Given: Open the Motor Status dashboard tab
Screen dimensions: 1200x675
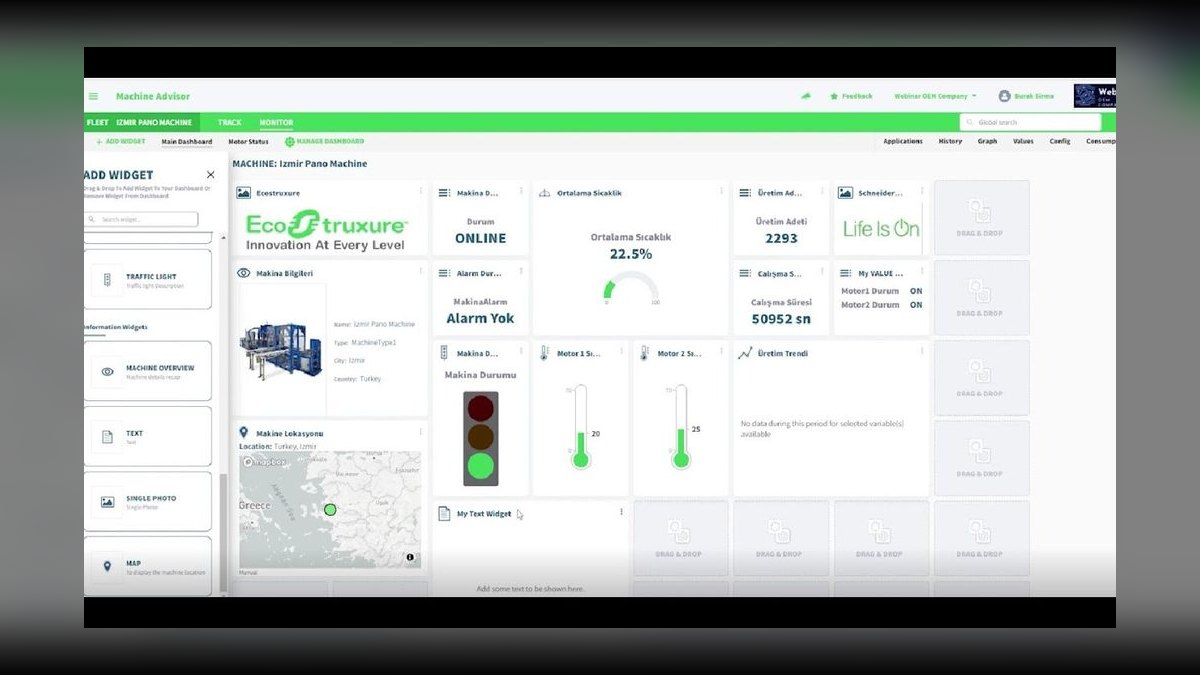Looking at the screenshot, I should [248, 142].
